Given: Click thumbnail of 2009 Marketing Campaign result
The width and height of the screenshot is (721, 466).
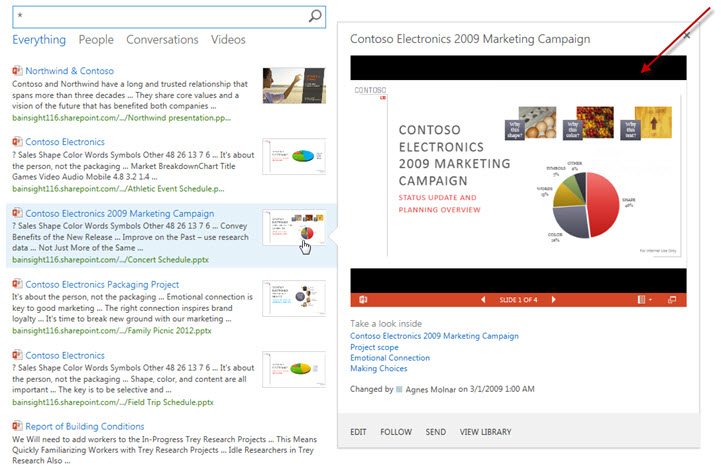Looking at the screenshot, I should pyautogui.click(x=294, y=228).
